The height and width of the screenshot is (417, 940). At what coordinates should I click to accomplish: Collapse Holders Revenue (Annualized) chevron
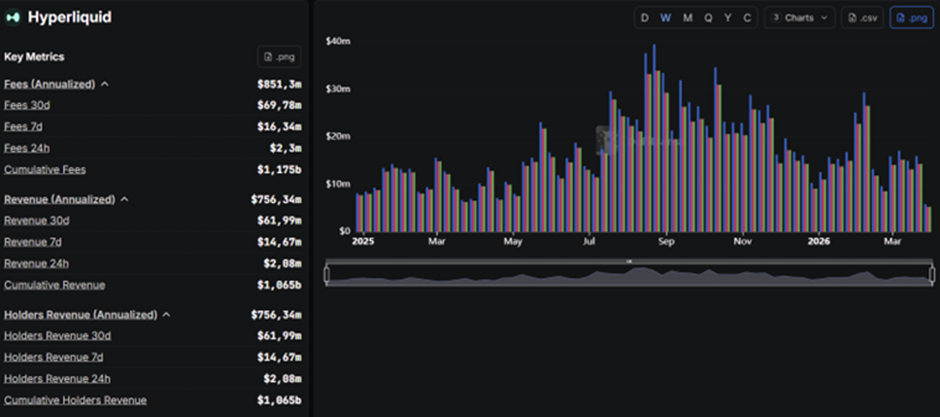pyautogui.click(x=167, y=315)
